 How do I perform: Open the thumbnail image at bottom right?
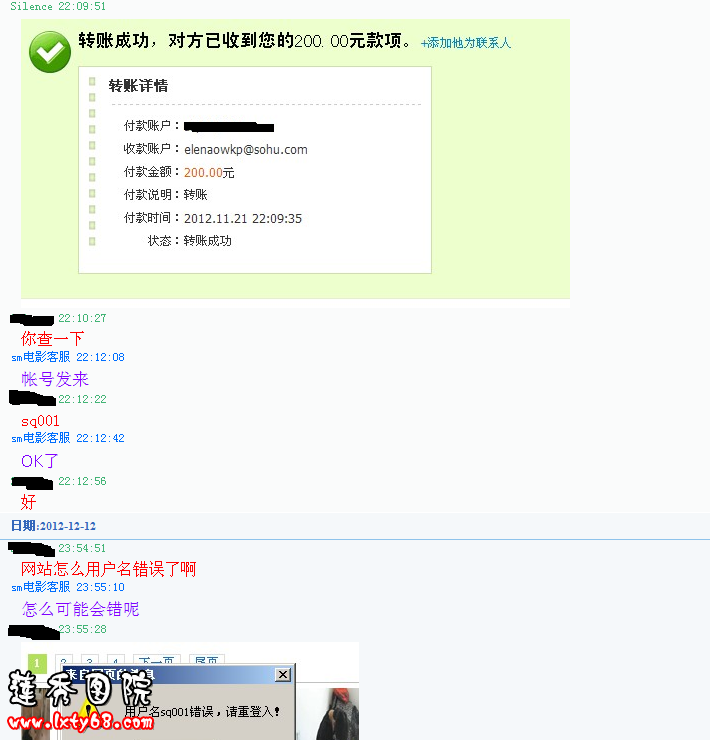coord(338,714)
